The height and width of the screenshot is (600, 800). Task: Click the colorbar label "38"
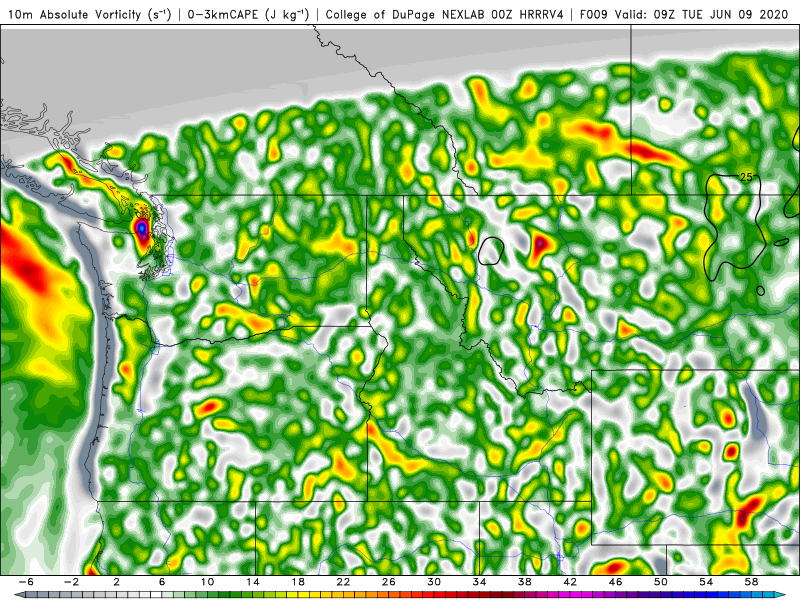524,582
